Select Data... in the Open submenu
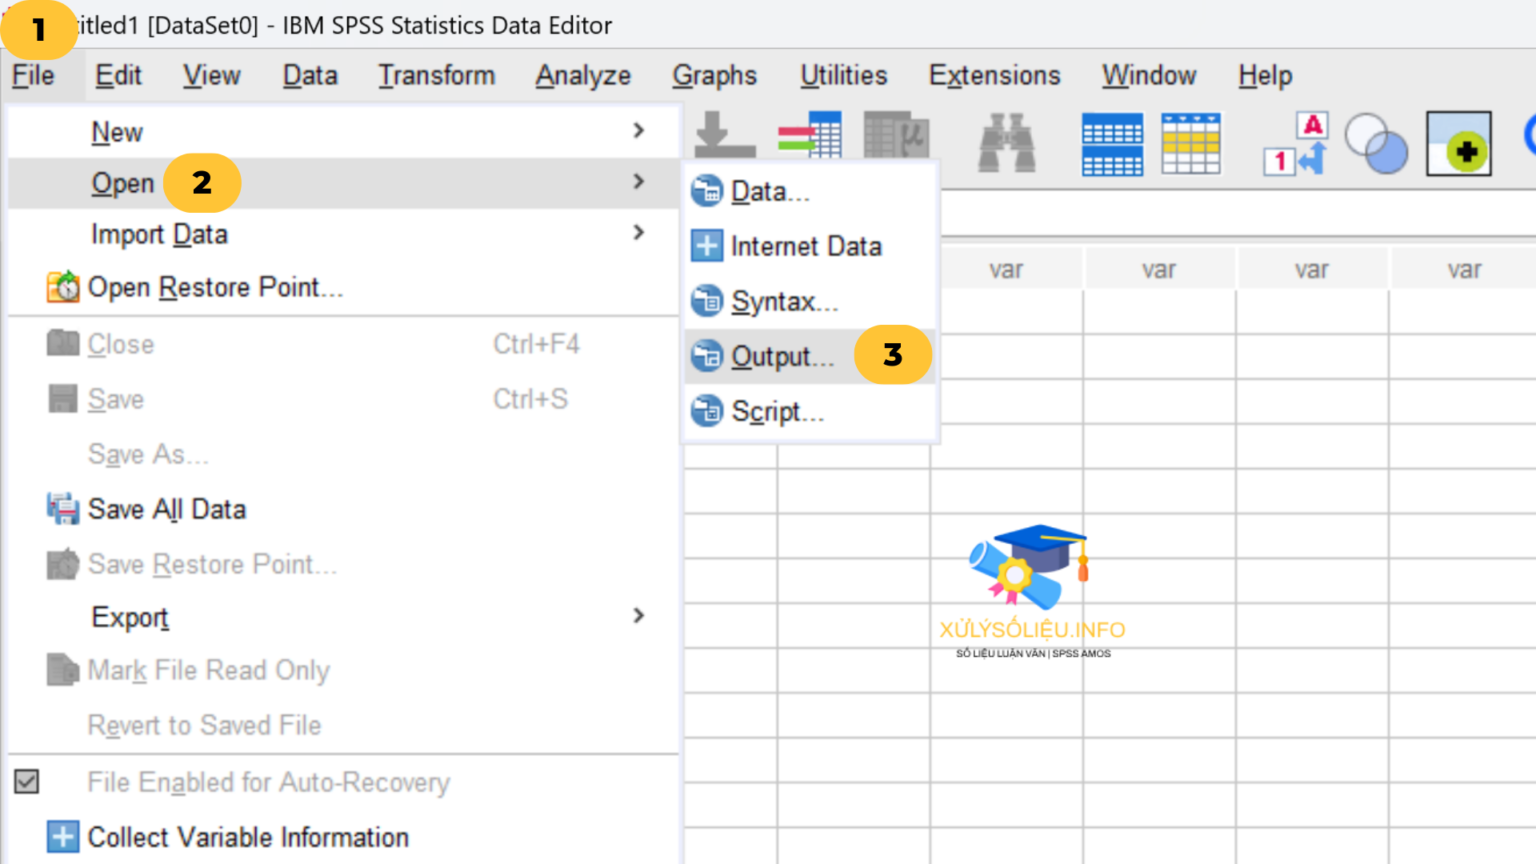The width and height of the screenshot is (1536, 864). pyautogui.click(x=810, y=191)
